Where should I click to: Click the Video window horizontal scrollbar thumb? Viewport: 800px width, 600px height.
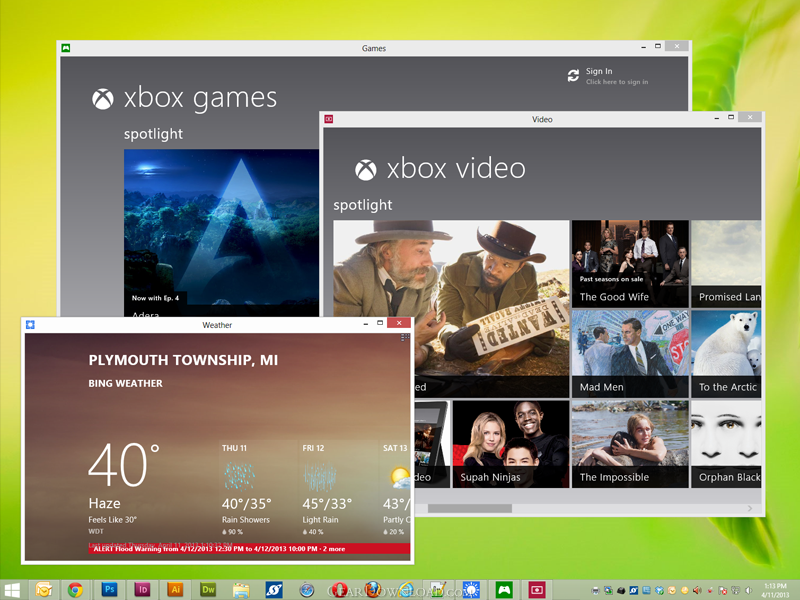pyautogui.click(x=469, y=508)
